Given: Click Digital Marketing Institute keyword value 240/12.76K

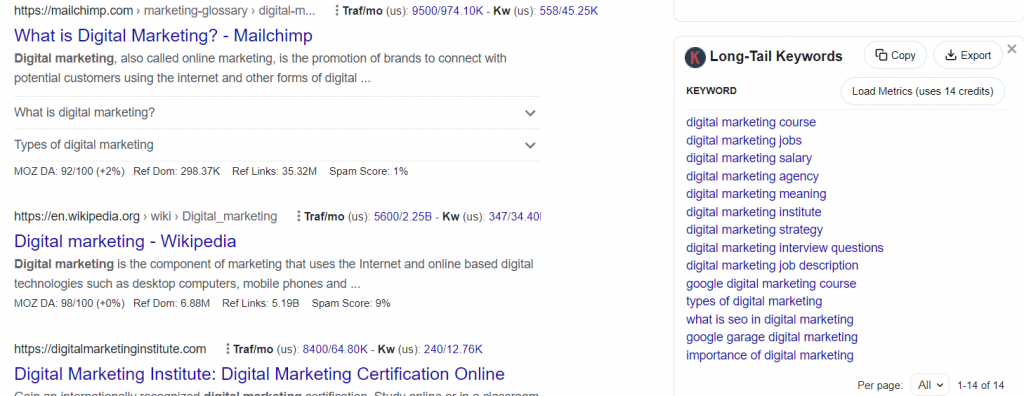Looking at the screenshot, I should click(453, 349).
